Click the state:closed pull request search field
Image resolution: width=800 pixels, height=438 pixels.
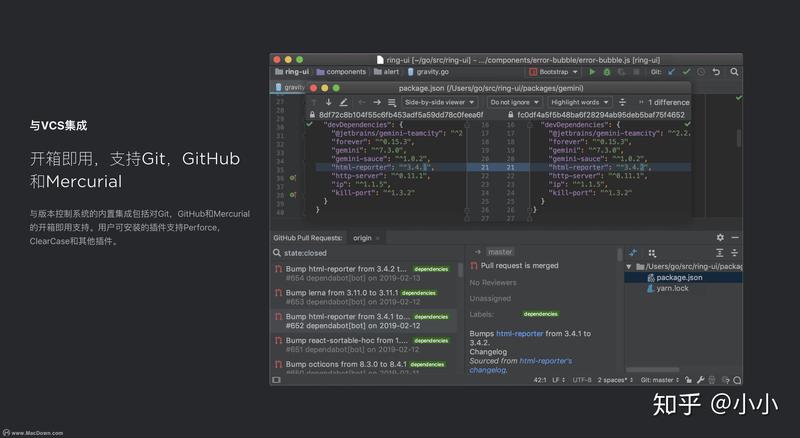[367, 253]
